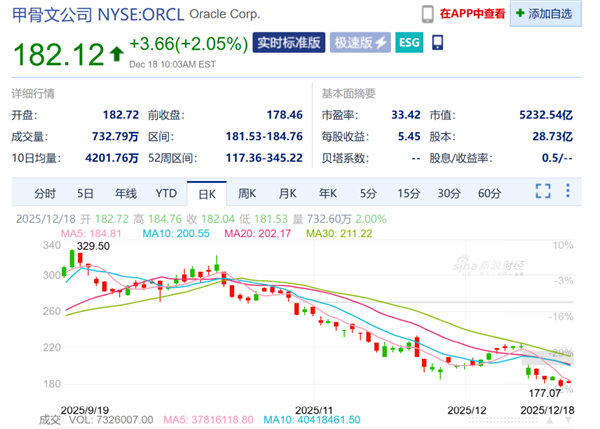Switch to 极速版 quote mode
Viewport: 600px width, 429px height.
tap(361, 43)
